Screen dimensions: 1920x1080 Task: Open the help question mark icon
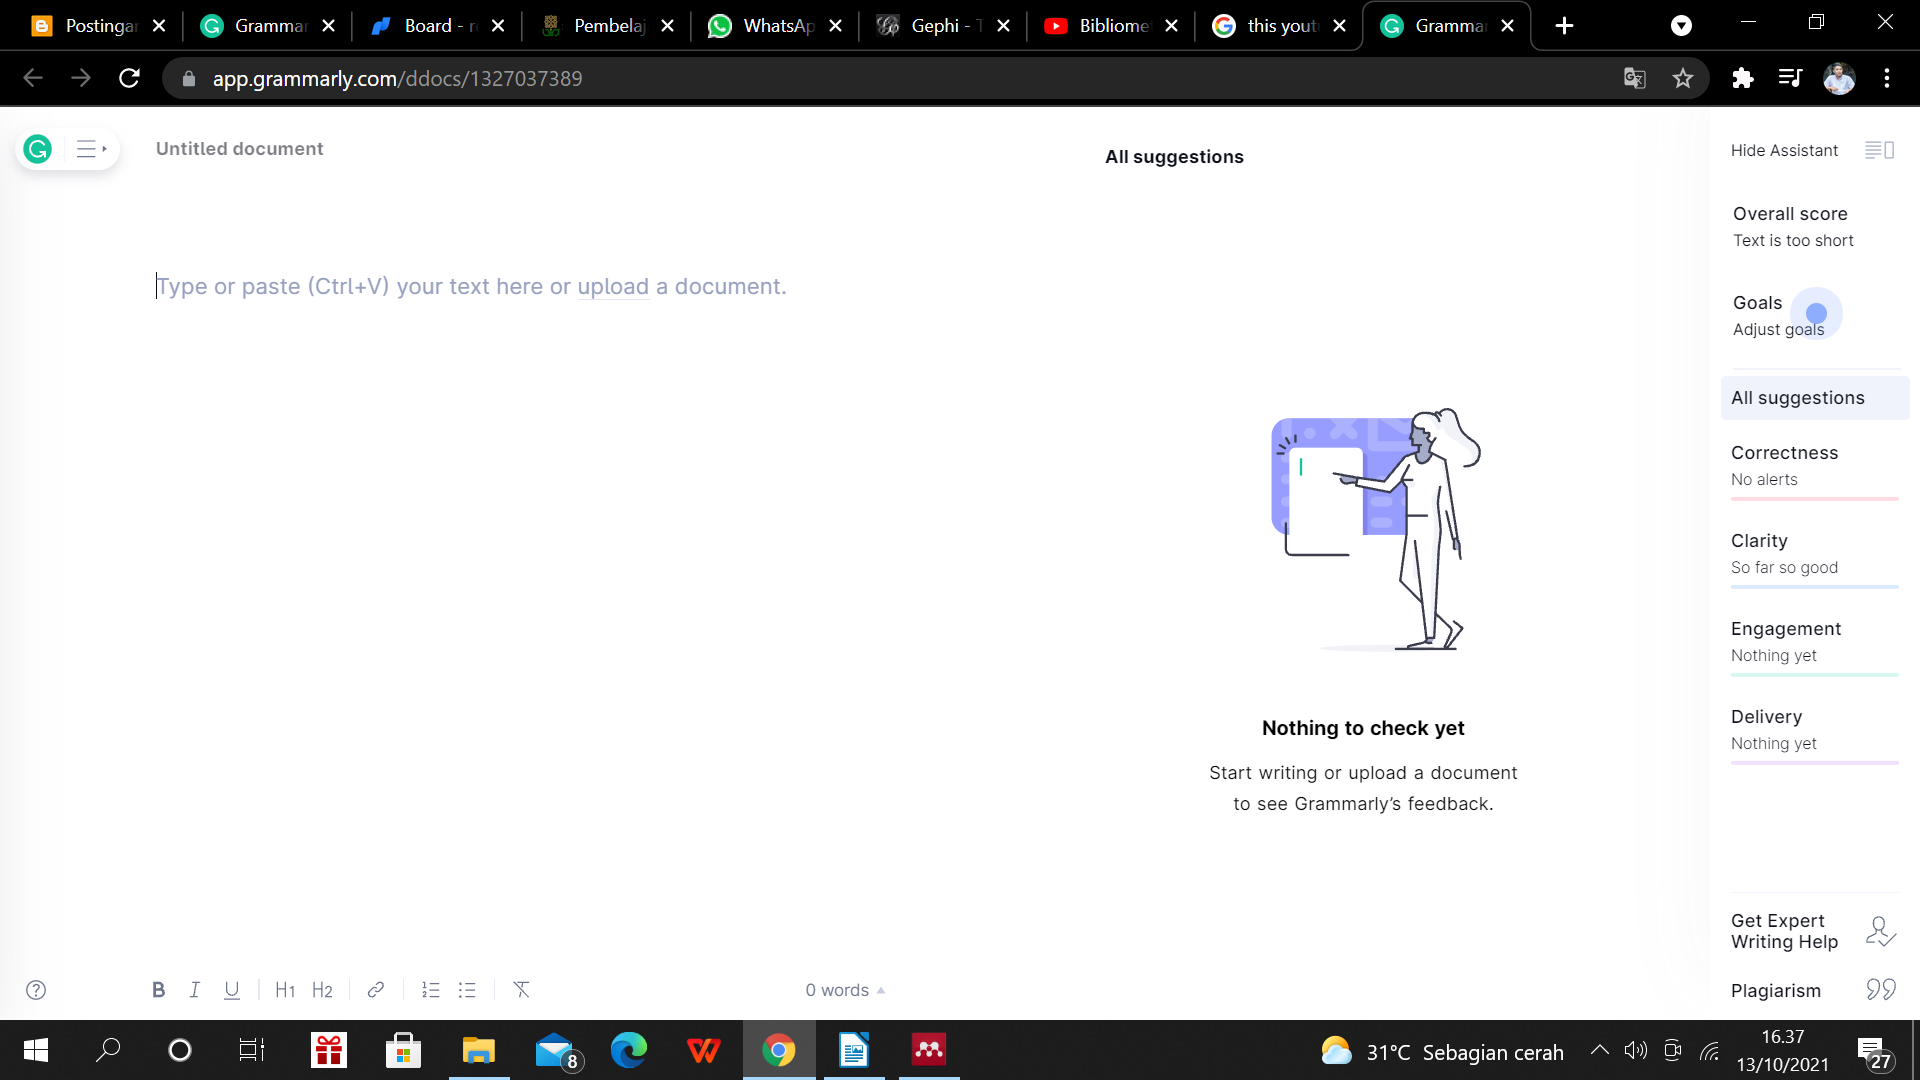[x=36, y=990]
